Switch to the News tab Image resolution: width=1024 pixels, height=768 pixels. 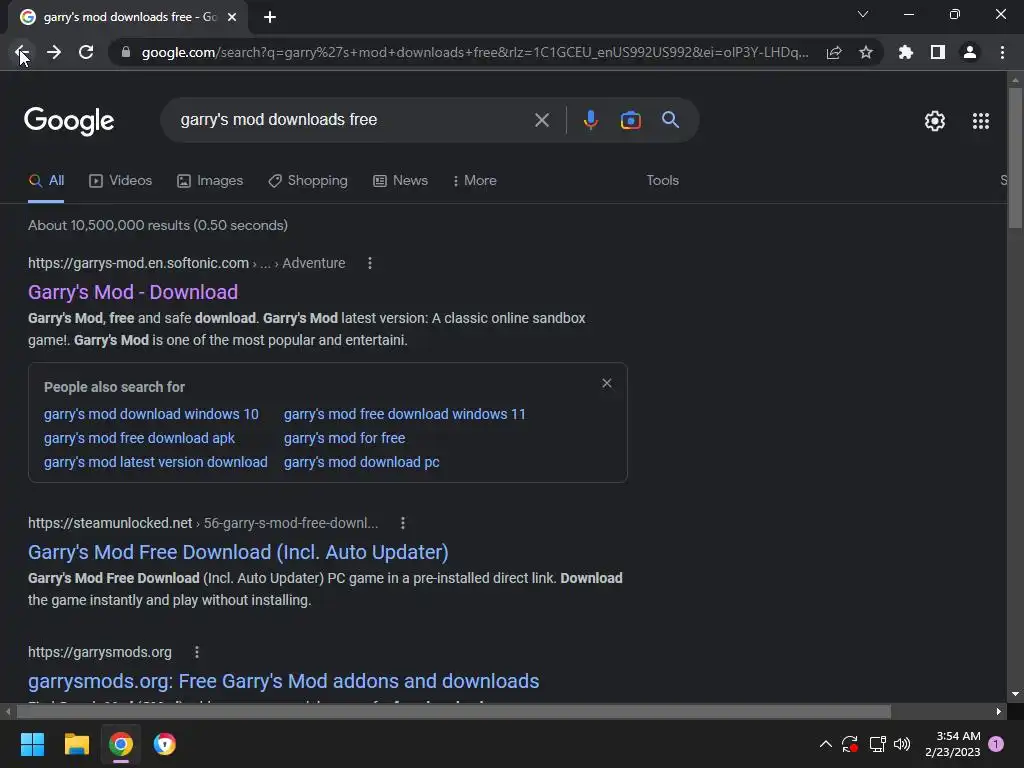pyautogui.click(x=400, y=181)
